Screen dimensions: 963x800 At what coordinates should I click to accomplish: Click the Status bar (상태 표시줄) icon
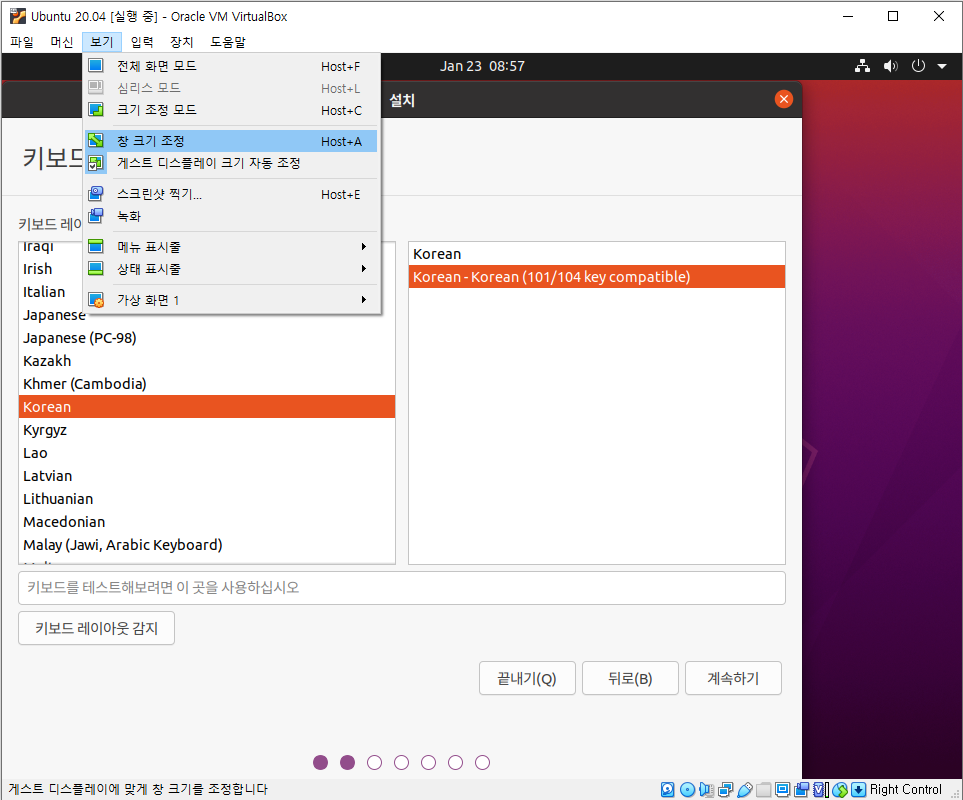click(x=96, y=269)
